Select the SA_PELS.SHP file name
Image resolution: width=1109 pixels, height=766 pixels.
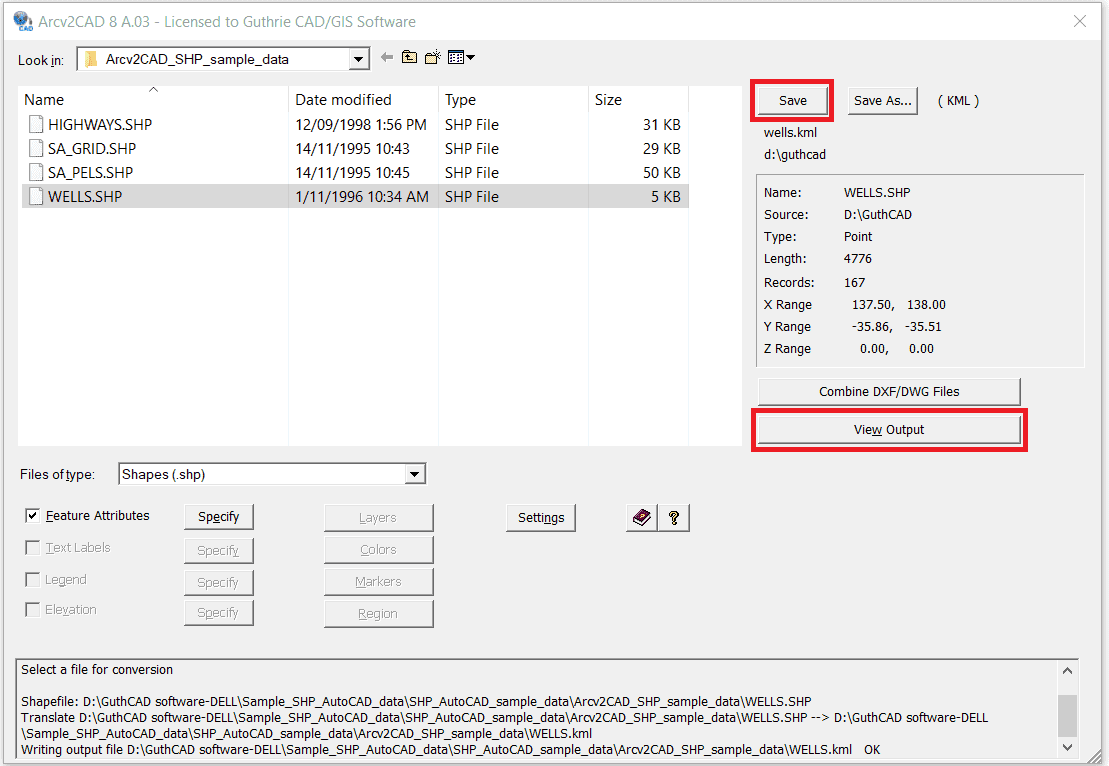91,173
